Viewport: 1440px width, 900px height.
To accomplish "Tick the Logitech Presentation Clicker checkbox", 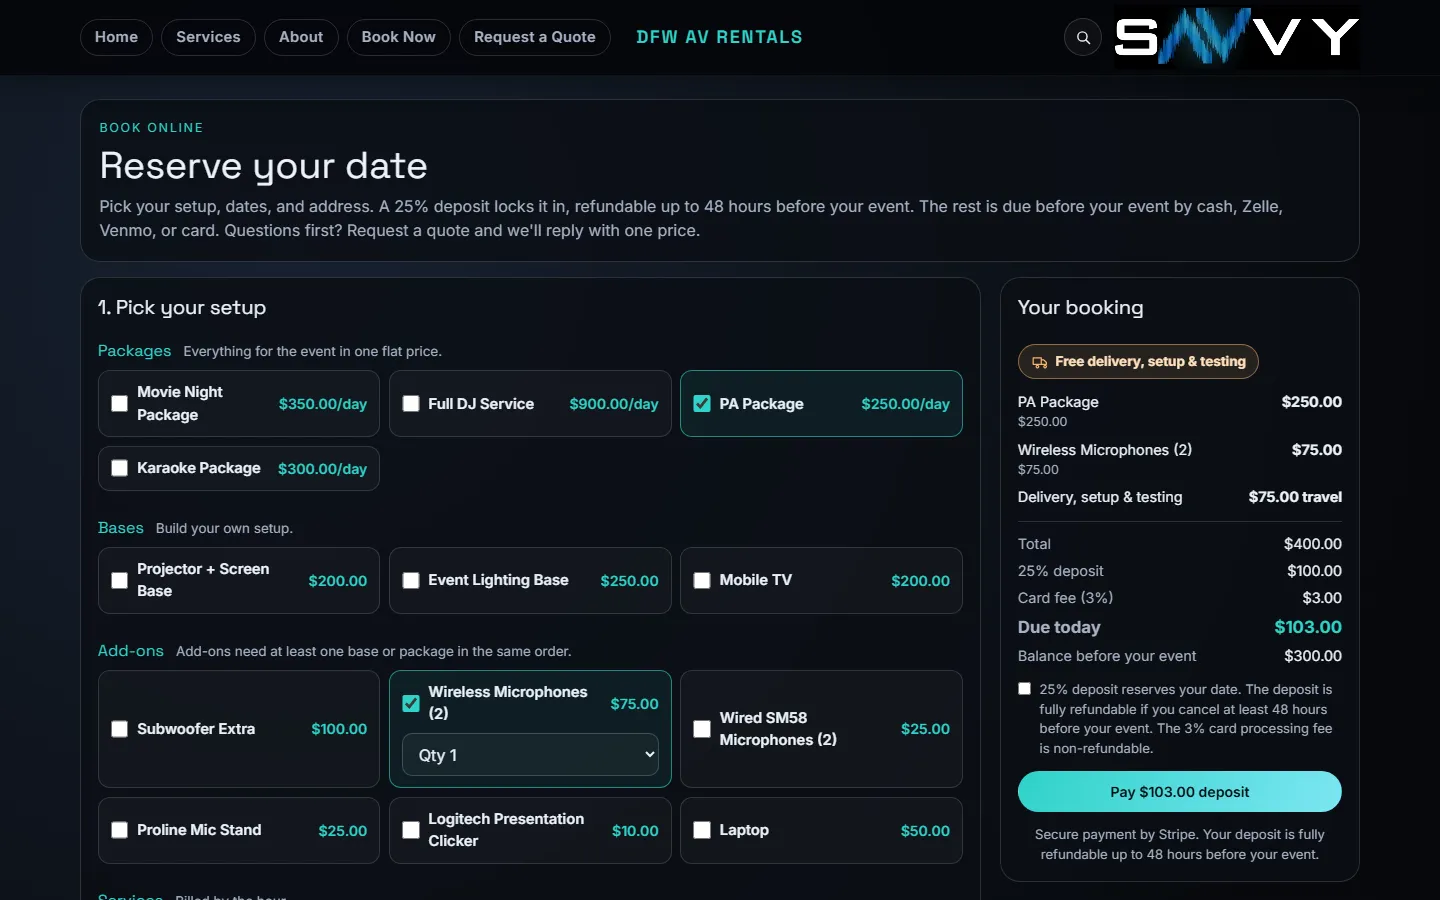I will click(411, 830).
